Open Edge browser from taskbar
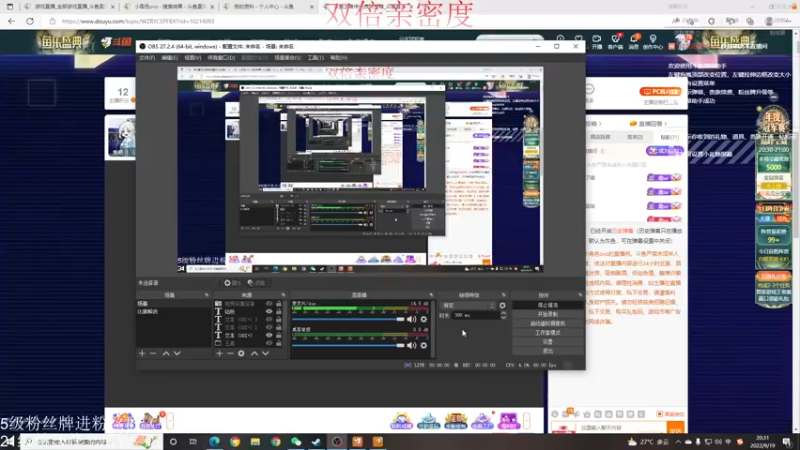This screenshot has height=450, width=800. point(214,442)
